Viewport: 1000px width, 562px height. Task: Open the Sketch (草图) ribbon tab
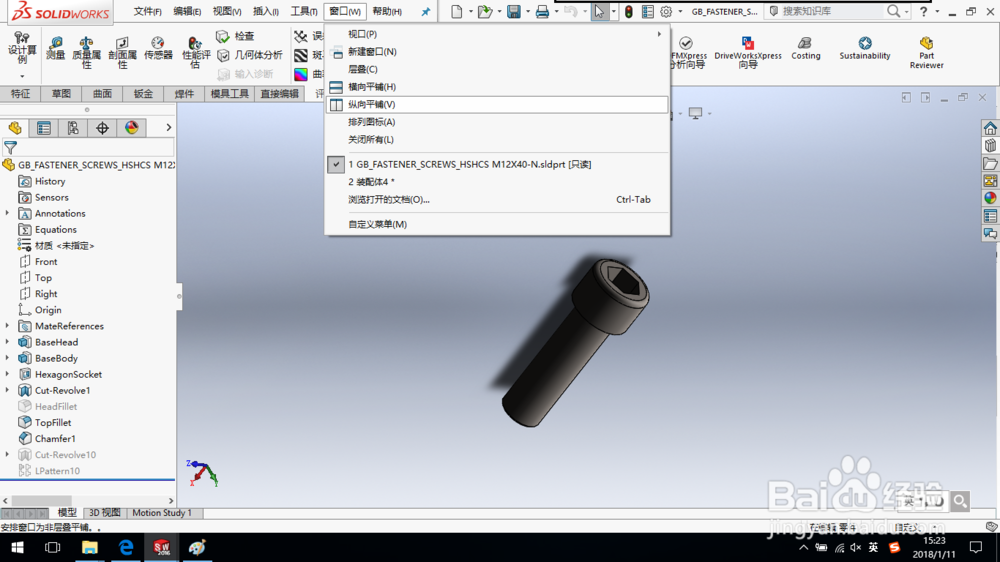61,94
